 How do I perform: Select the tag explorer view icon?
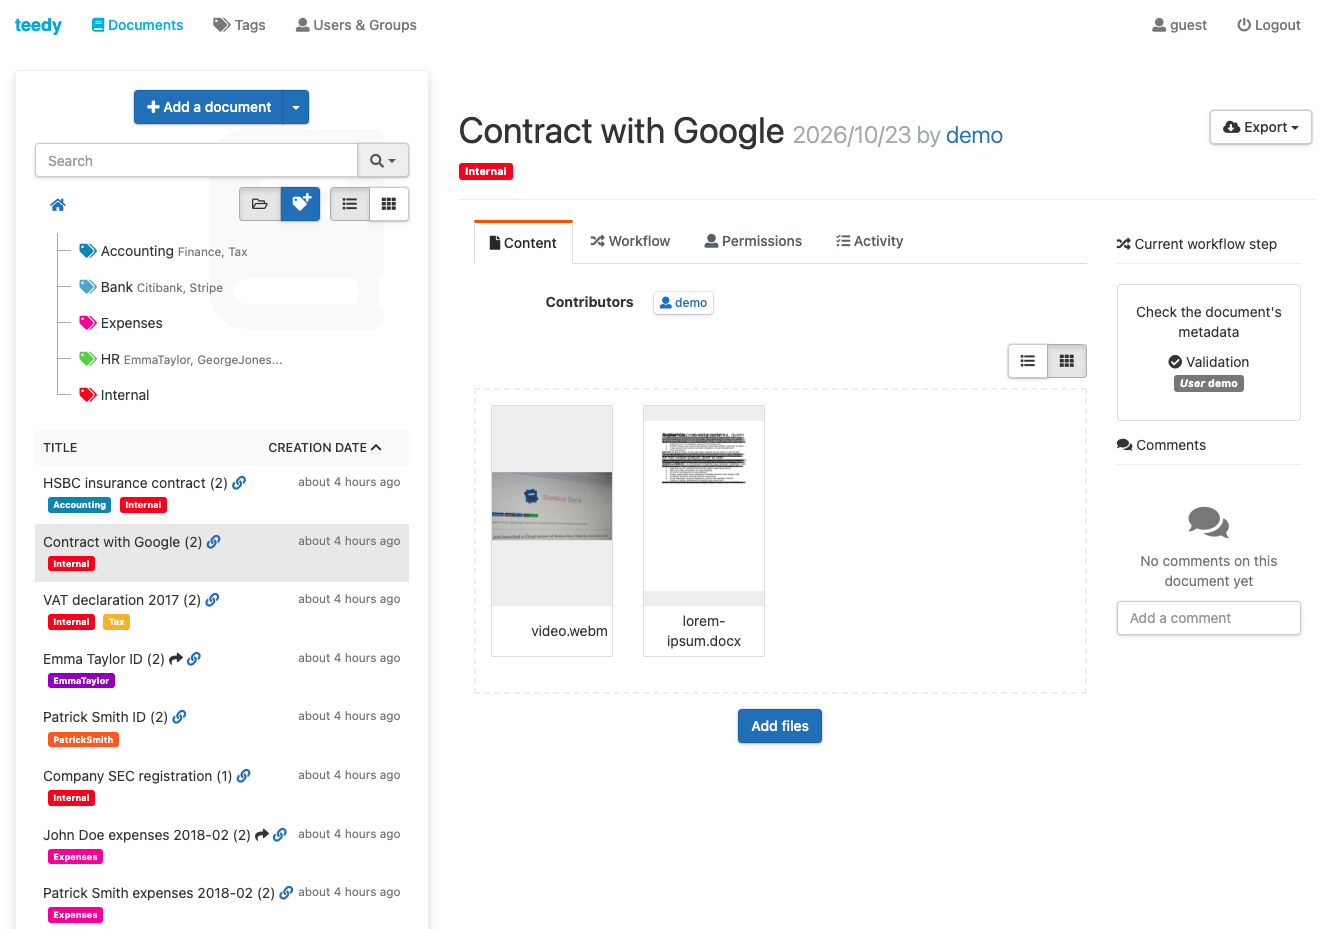[x=300, y=204]
